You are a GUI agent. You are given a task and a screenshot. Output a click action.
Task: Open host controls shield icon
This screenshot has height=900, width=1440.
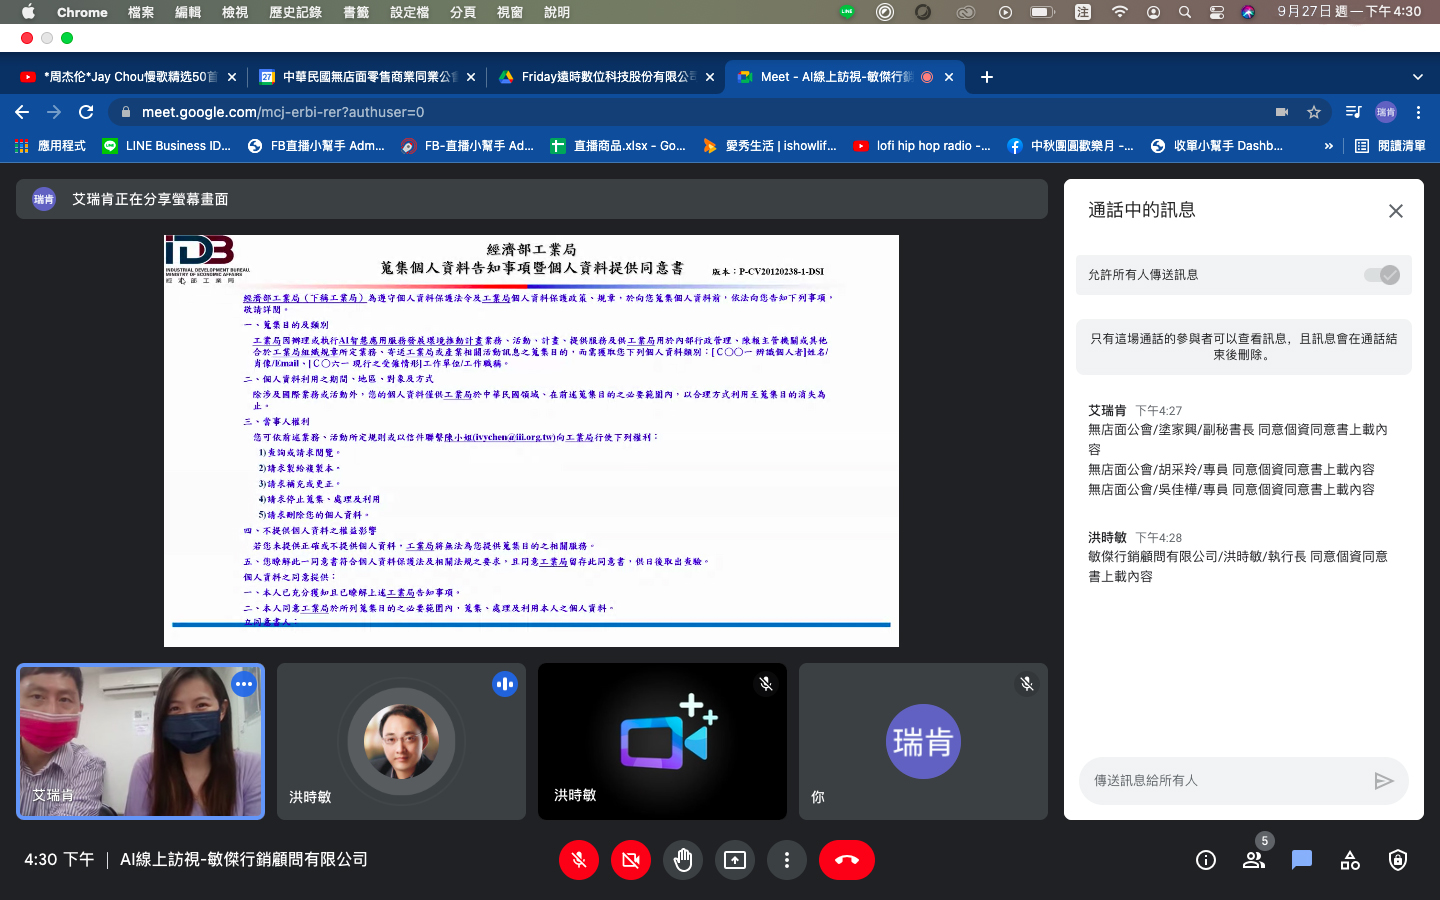(x=1398, y=860)
